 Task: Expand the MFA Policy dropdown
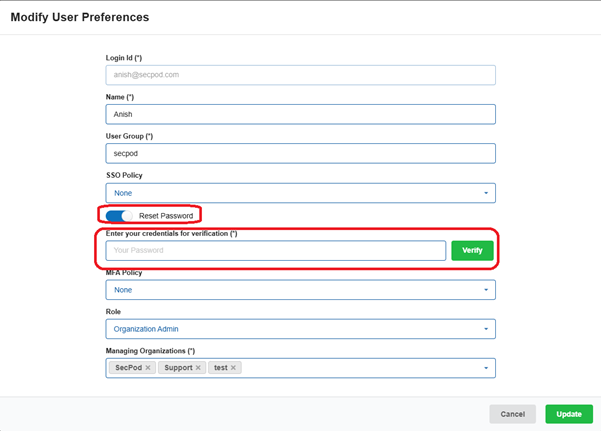point(300,290)
